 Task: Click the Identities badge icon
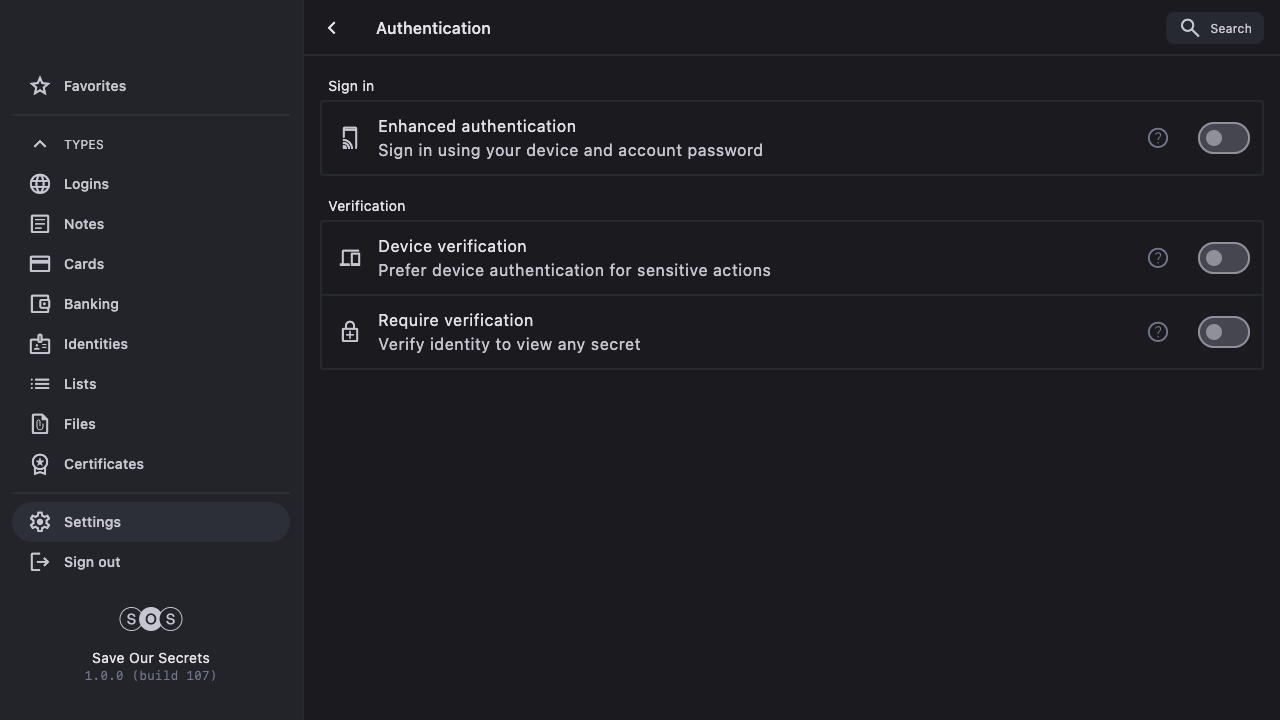pos(40,344)
